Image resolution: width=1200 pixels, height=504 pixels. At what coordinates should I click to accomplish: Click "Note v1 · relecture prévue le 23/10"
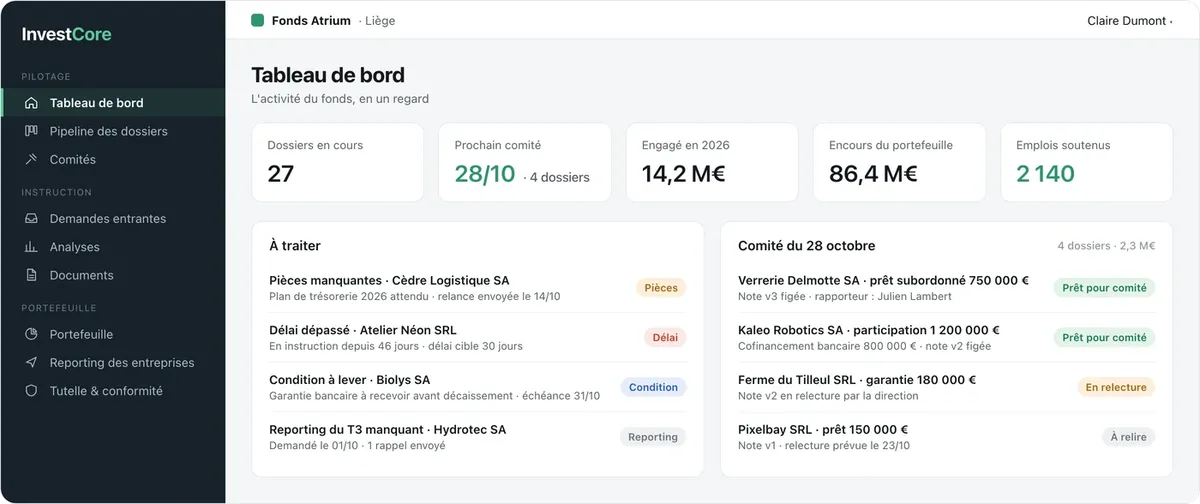824,446
